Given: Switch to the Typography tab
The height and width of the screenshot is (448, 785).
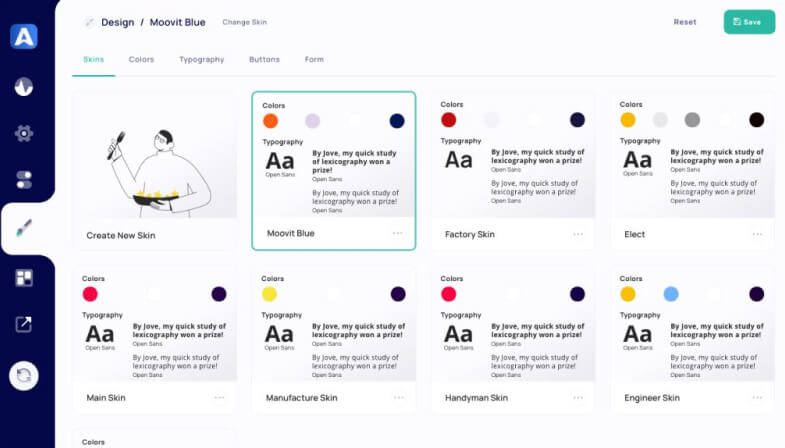Looking at the screenshot, I should pos(201,59).
